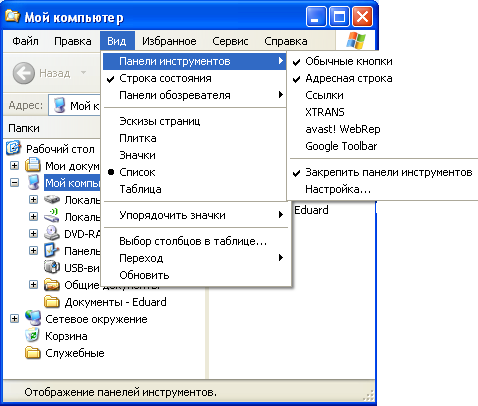Click the Документы - Eduard folder icon
Screen dimensions: 478x406
click(x=52, y=302)
